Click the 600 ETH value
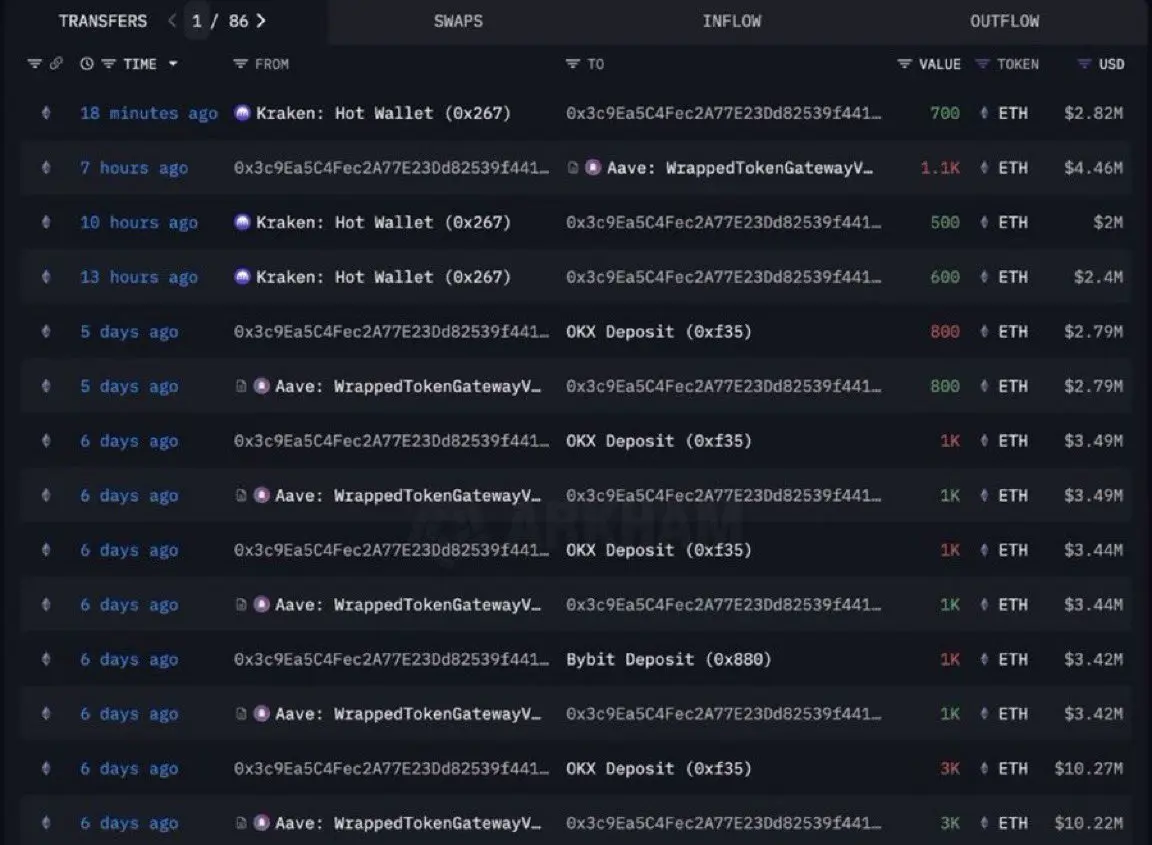 945,277
